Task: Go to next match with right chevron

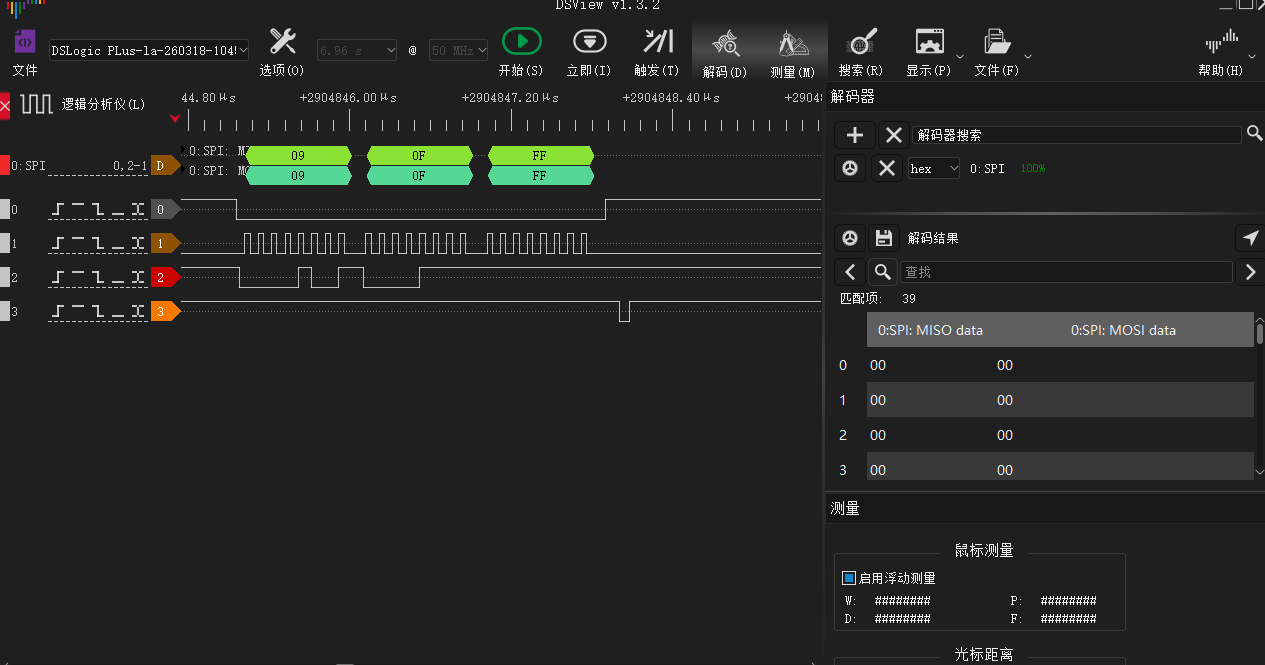Action: point(1250,271)
